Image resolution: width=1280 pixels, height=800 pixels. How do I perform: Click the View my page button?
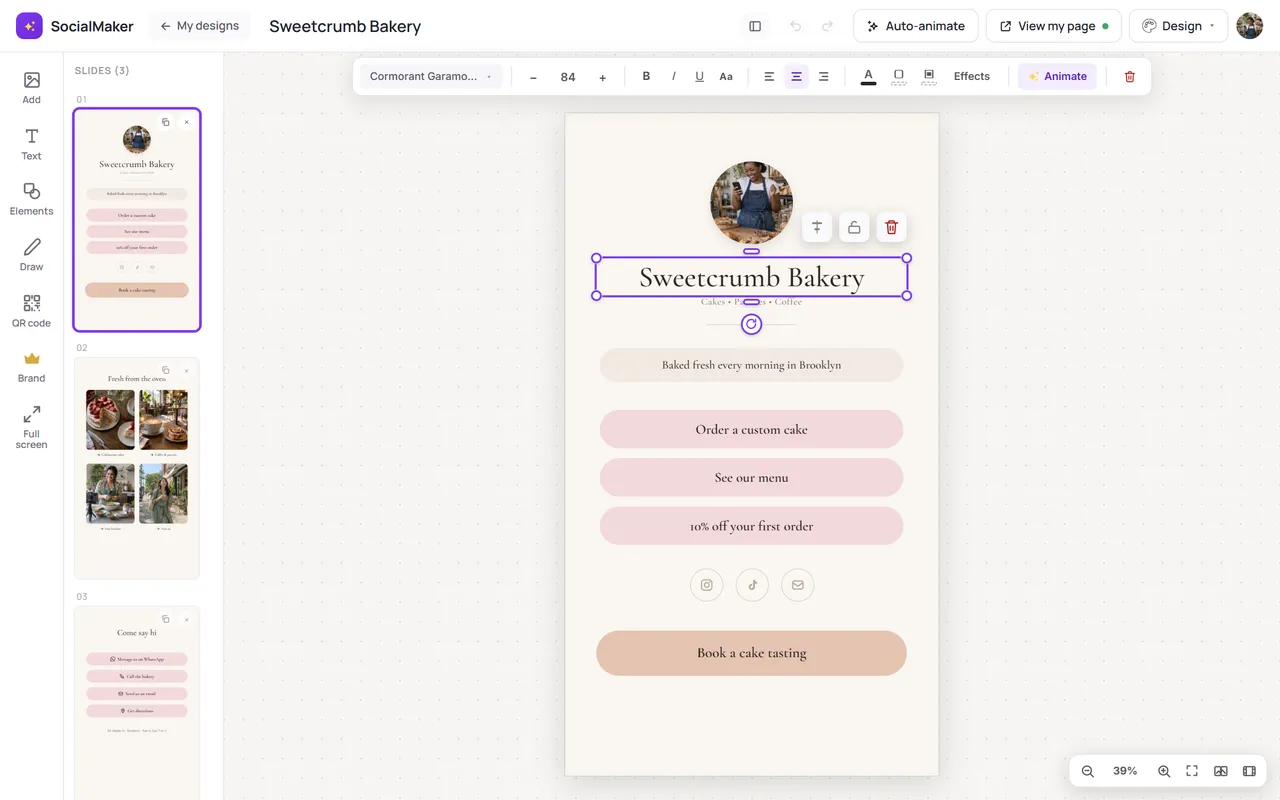coord(1054,26)
